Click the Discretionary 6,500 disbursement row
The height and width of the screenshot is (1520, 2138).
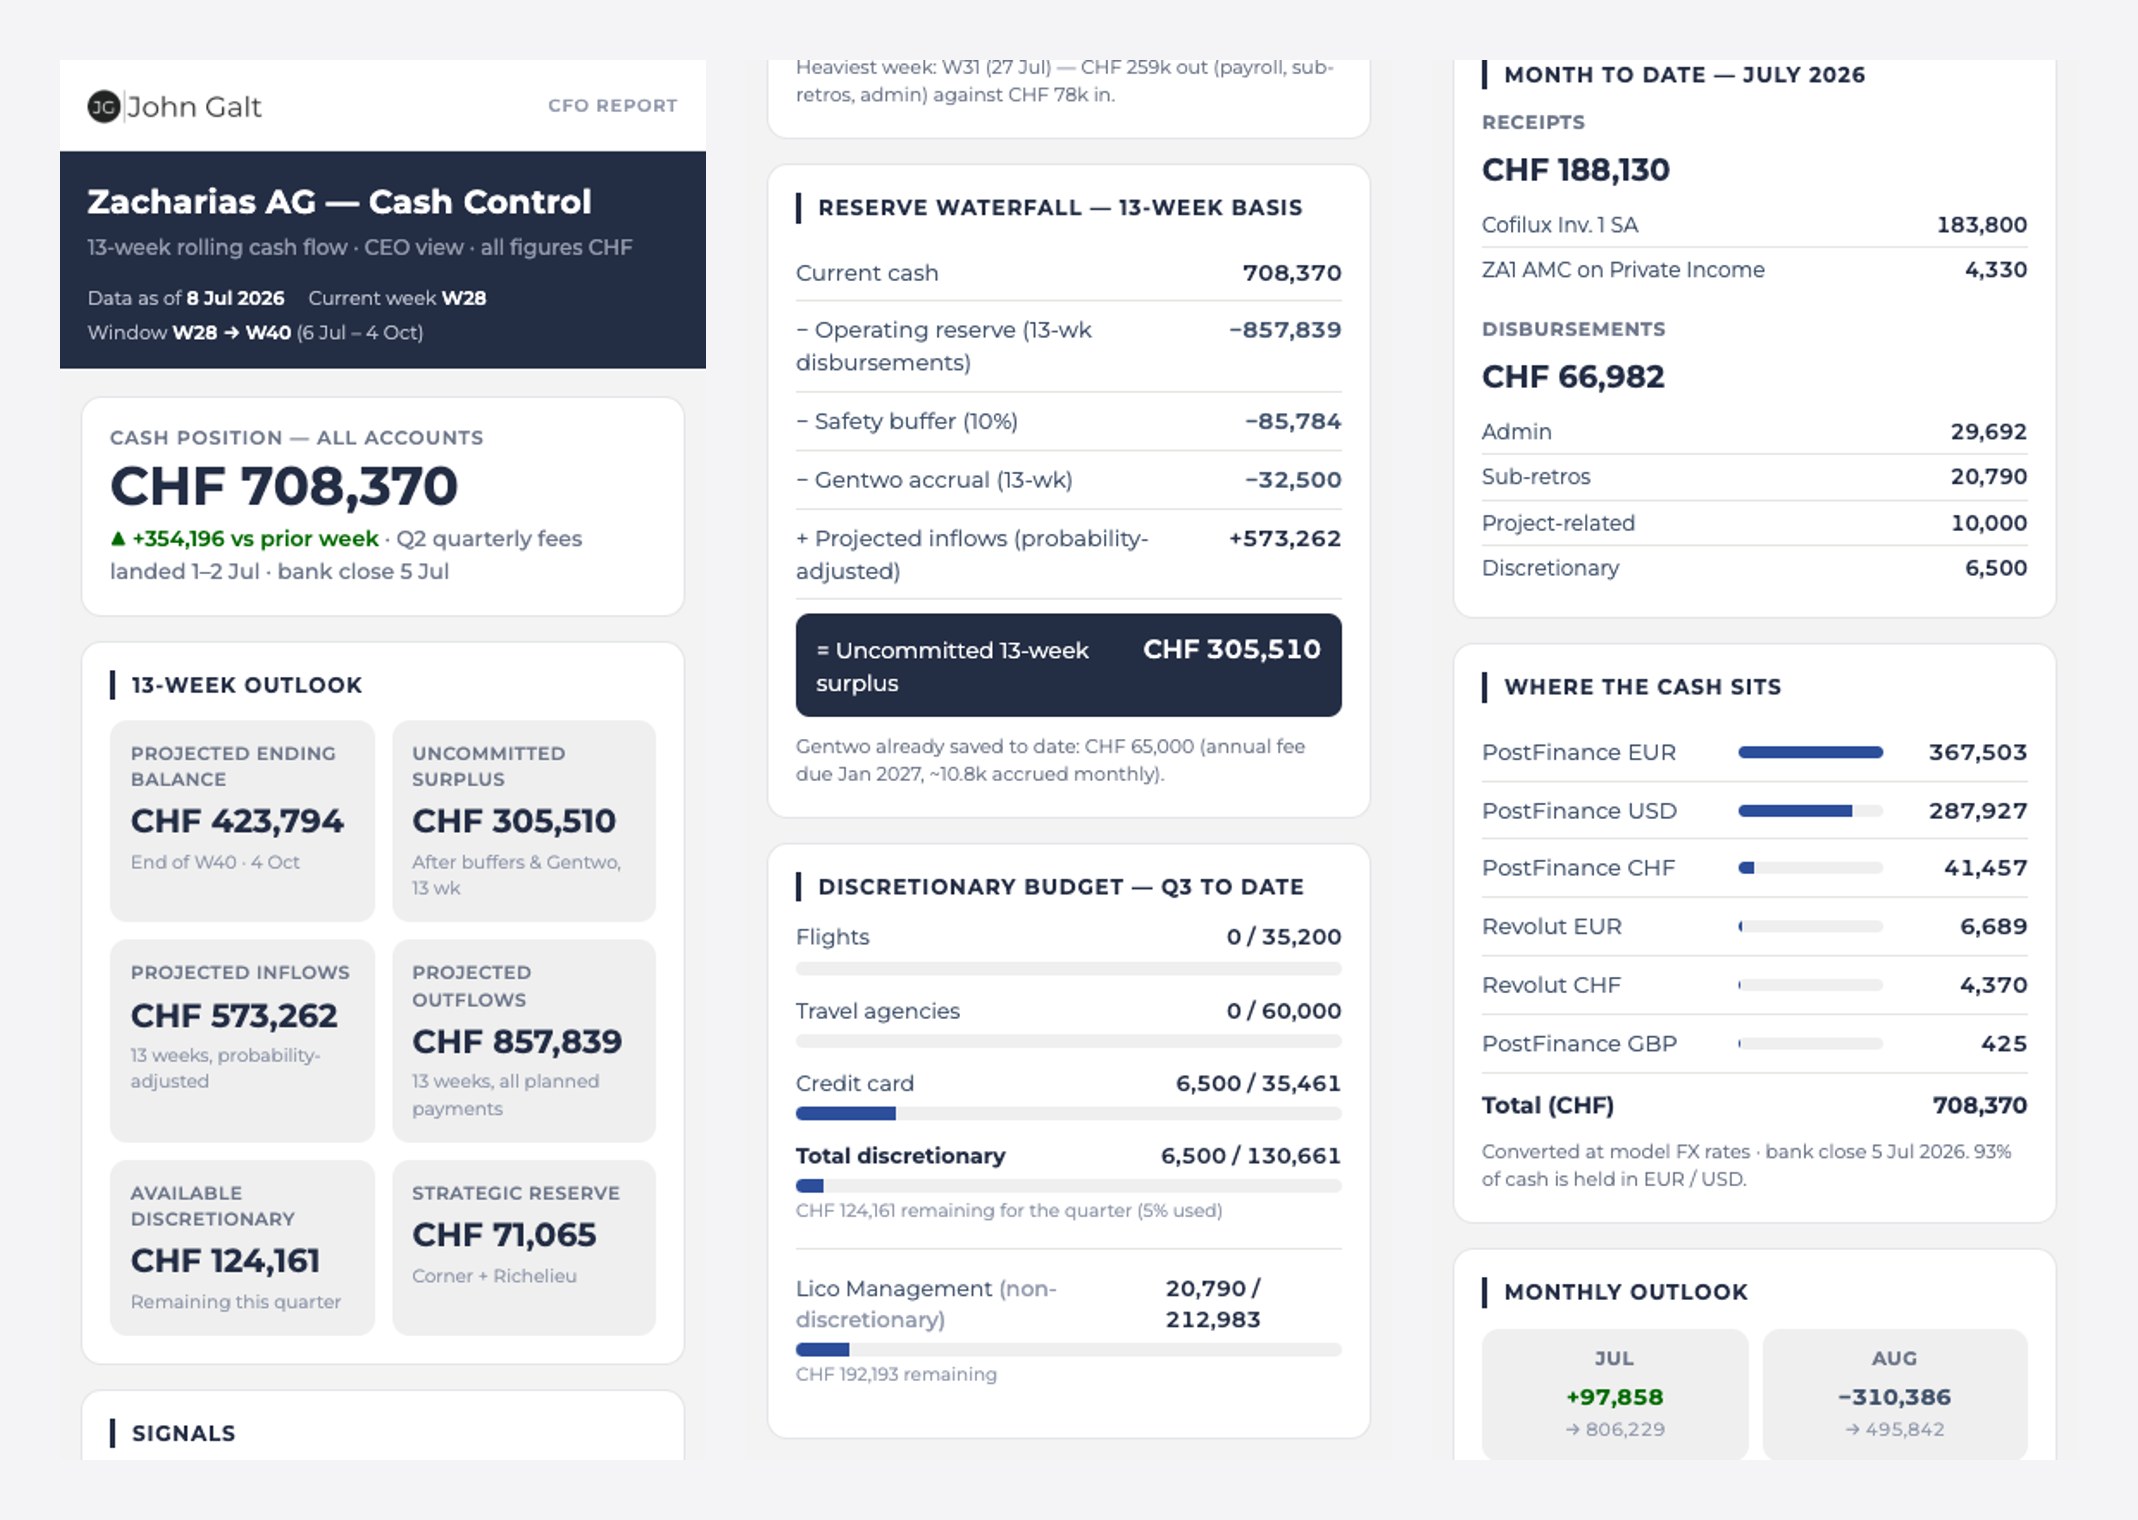(x=1754, y=568)
